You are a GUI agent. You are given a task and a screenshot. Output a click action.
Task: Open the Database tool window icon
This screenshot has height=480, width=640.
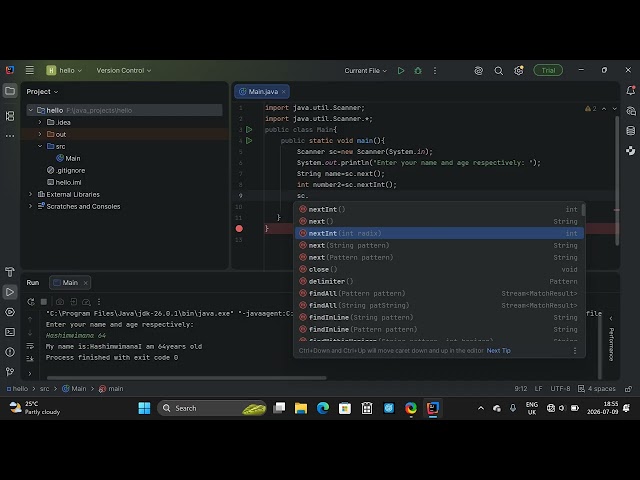[x=631, y=131]
